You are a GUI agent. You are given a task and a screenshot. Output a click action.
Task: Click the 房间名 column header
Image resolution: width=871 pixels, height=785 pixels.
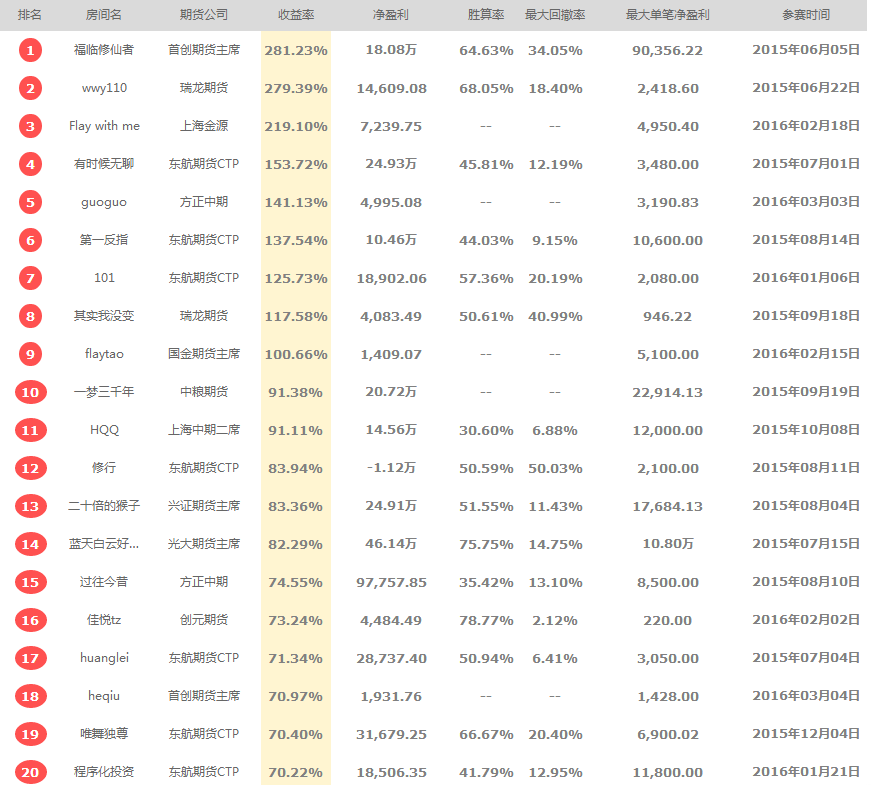point(104,15)
